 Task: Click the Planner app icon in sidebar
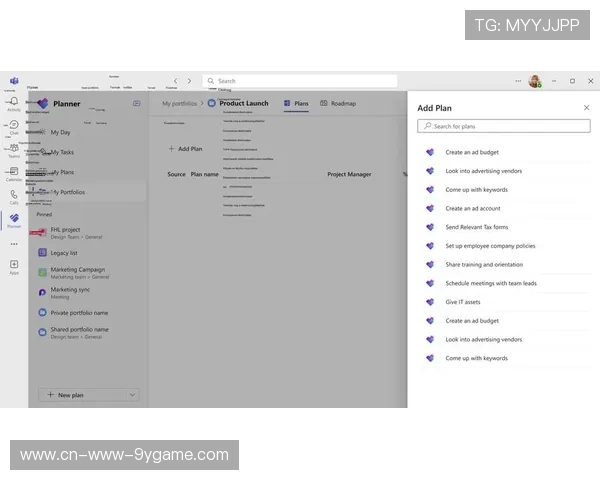[14, 219]
